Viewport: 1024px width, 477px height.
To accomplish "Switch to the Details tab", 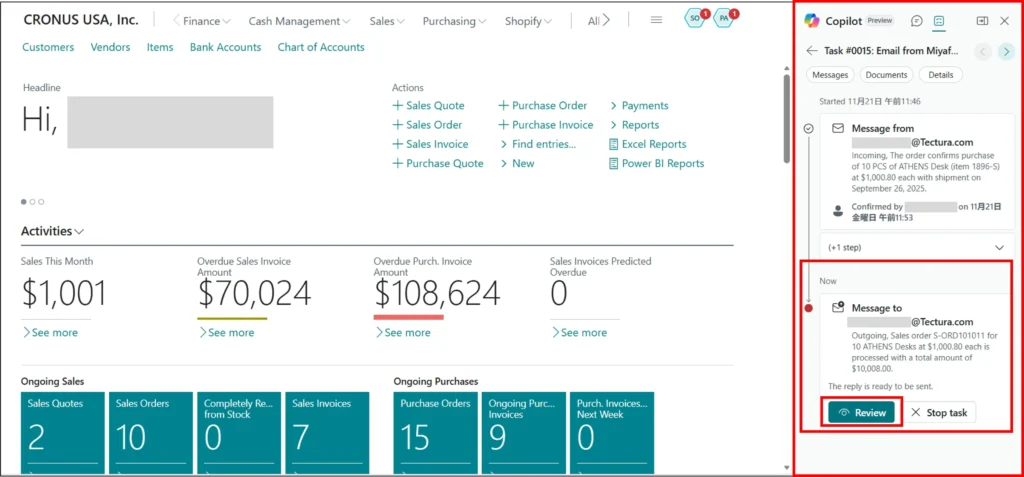I will [x=940, y=75].
